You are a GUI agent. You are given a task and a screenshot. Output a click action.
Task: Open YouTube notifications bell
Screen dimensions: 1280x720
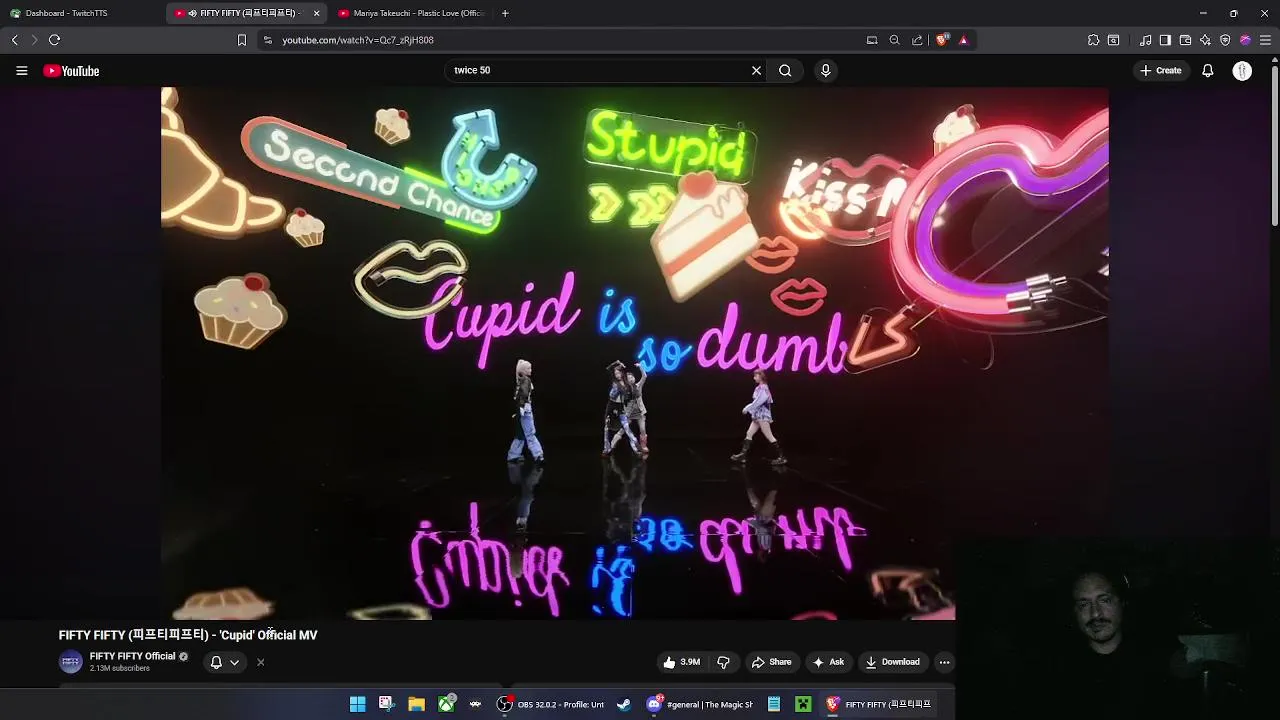pos(1207,70)
